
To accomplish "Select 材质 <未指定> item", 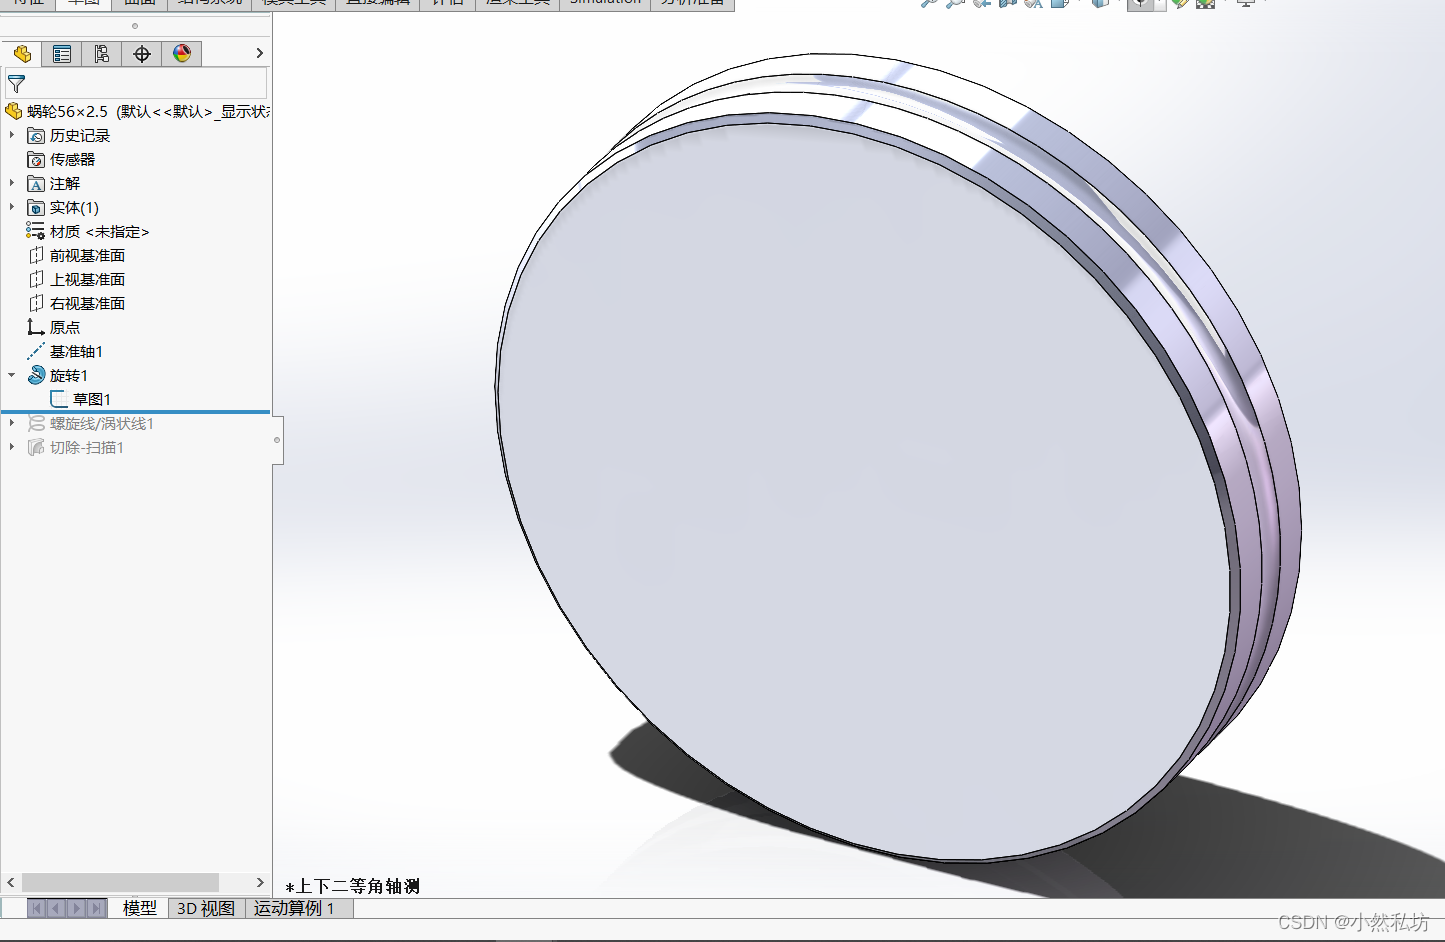I will [99, 232].
